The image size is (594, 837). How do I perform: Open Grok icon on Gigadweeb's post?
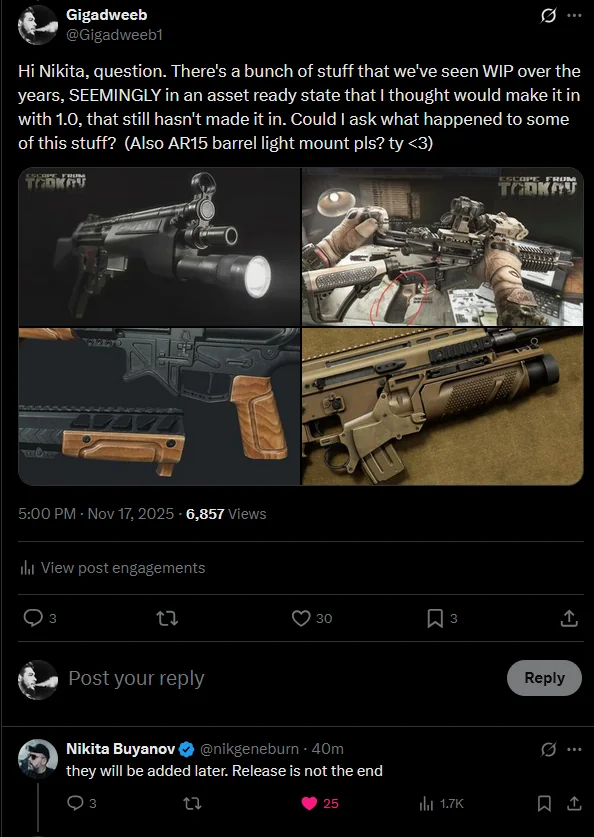(548, 16)
